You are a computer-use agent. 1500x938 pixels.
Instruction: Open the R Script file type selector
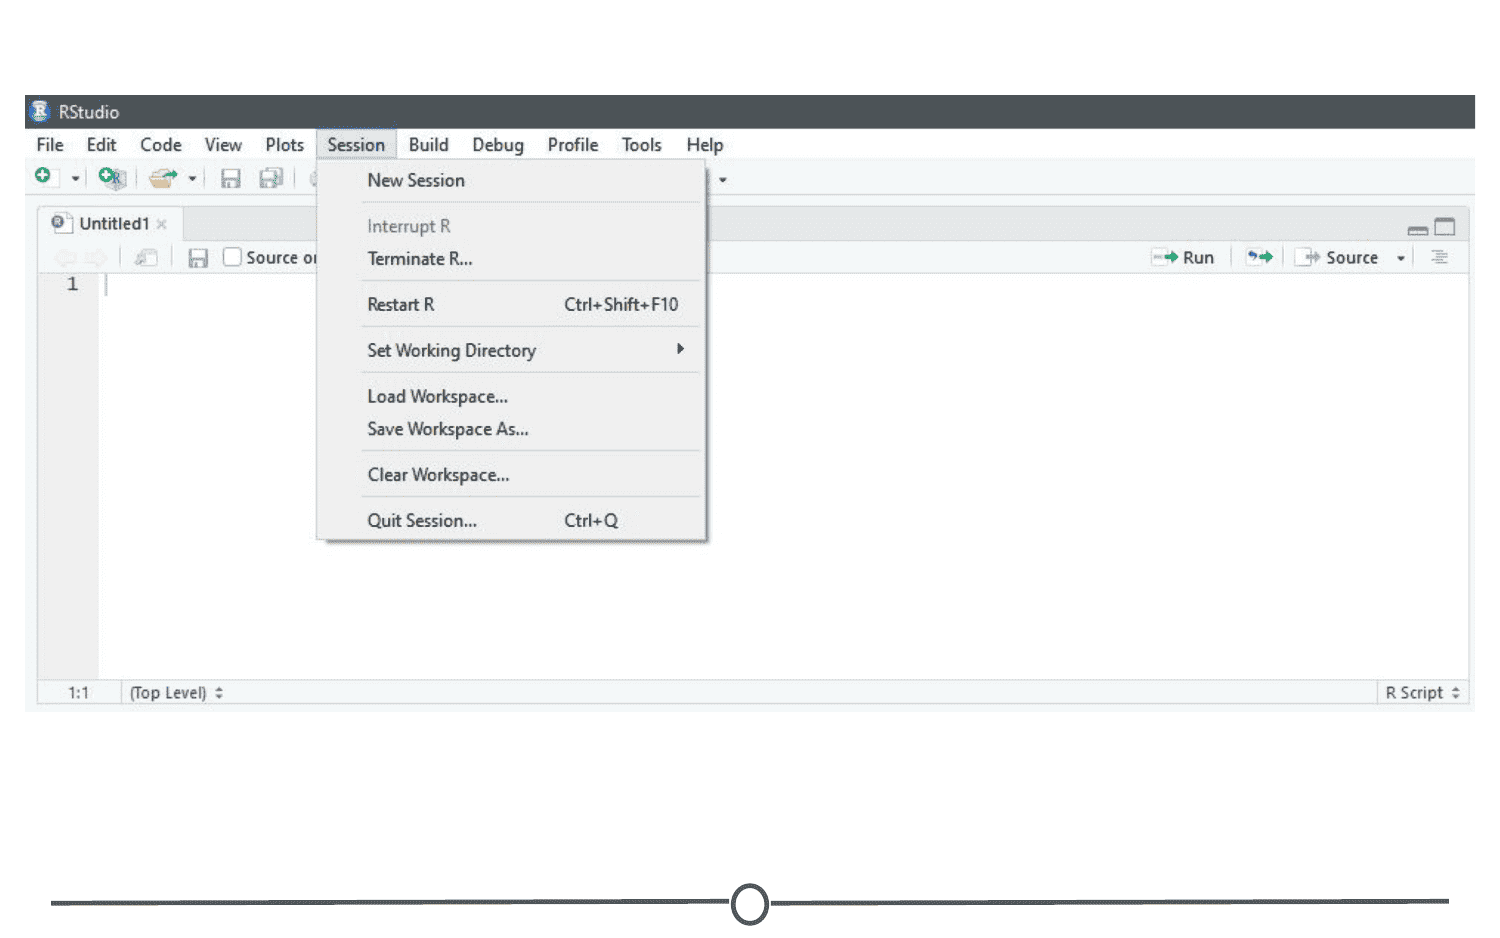pos(1422,693)
